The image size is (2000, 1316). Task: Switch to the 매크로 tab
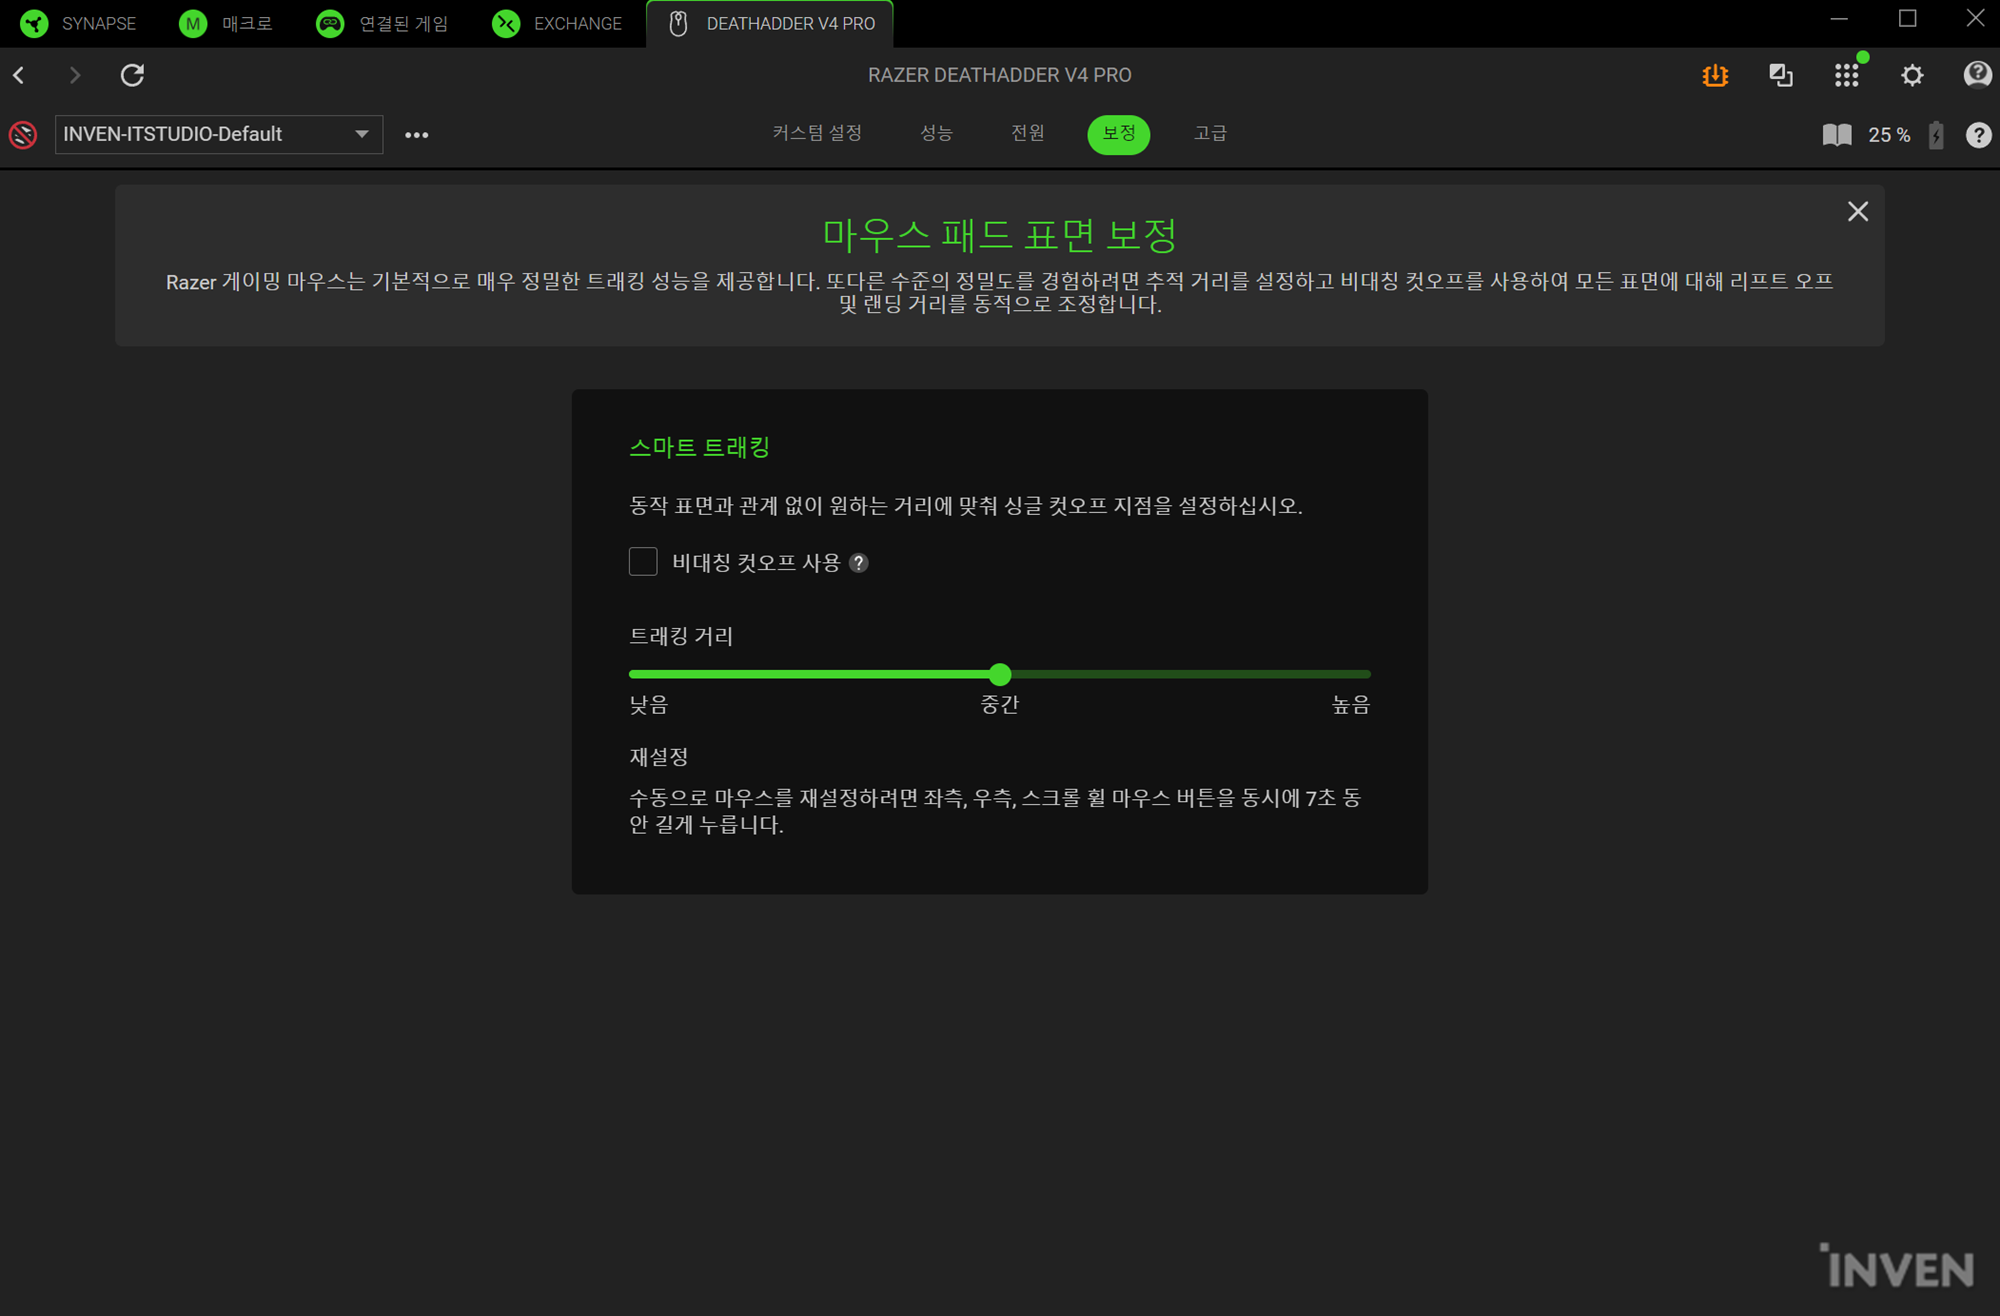tap(226, 23)
